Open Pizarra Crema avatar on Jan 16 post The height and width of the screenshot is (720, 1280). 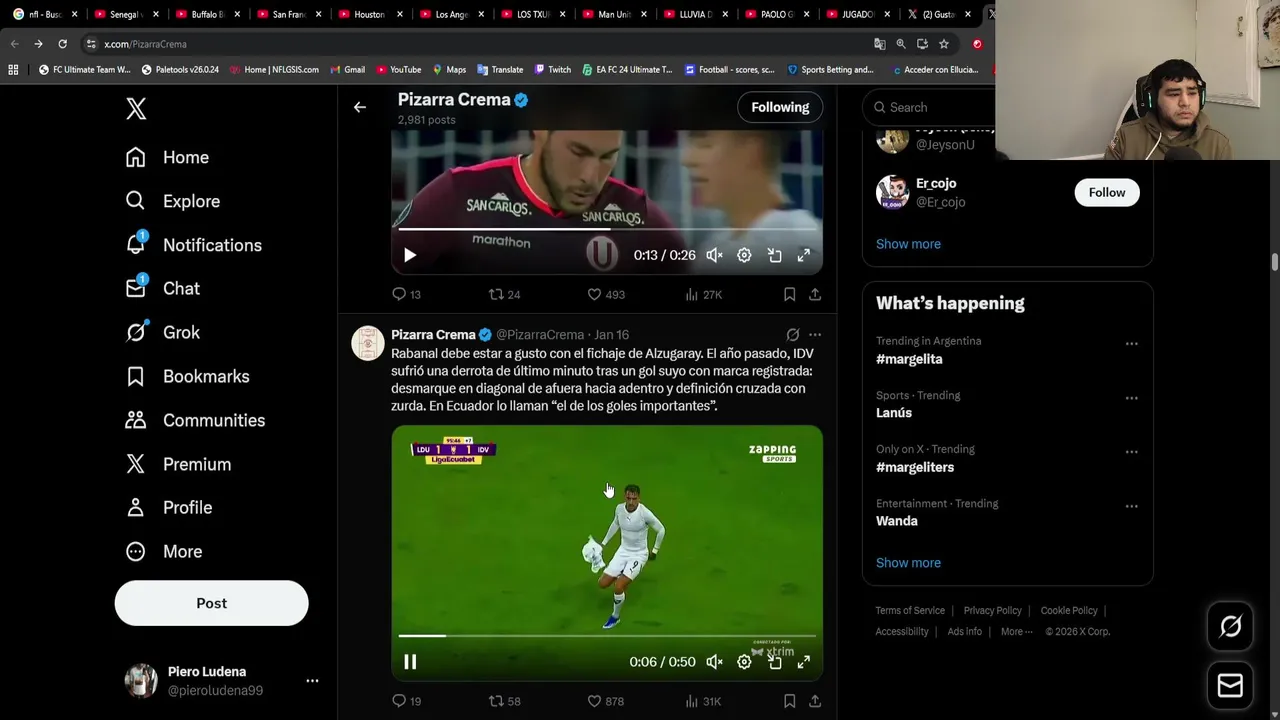(368, 343)
